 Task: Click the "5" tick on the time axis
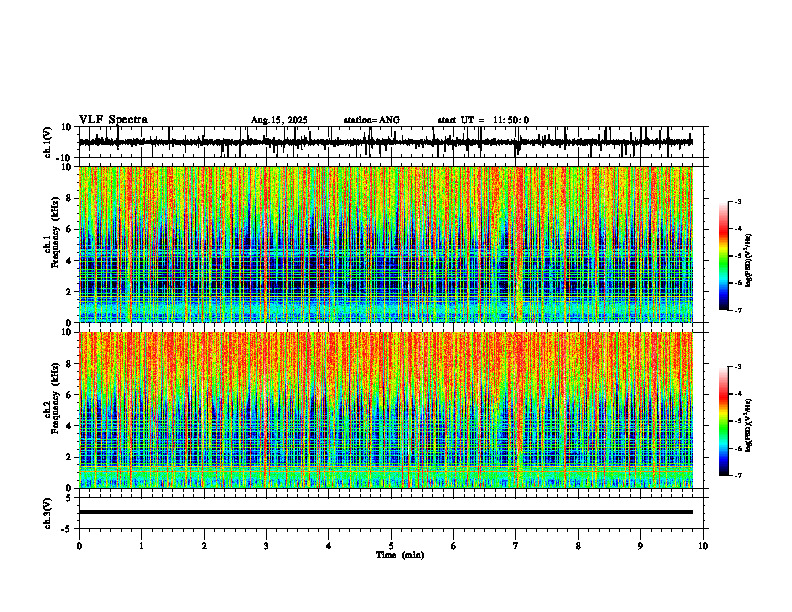[391, 546]
